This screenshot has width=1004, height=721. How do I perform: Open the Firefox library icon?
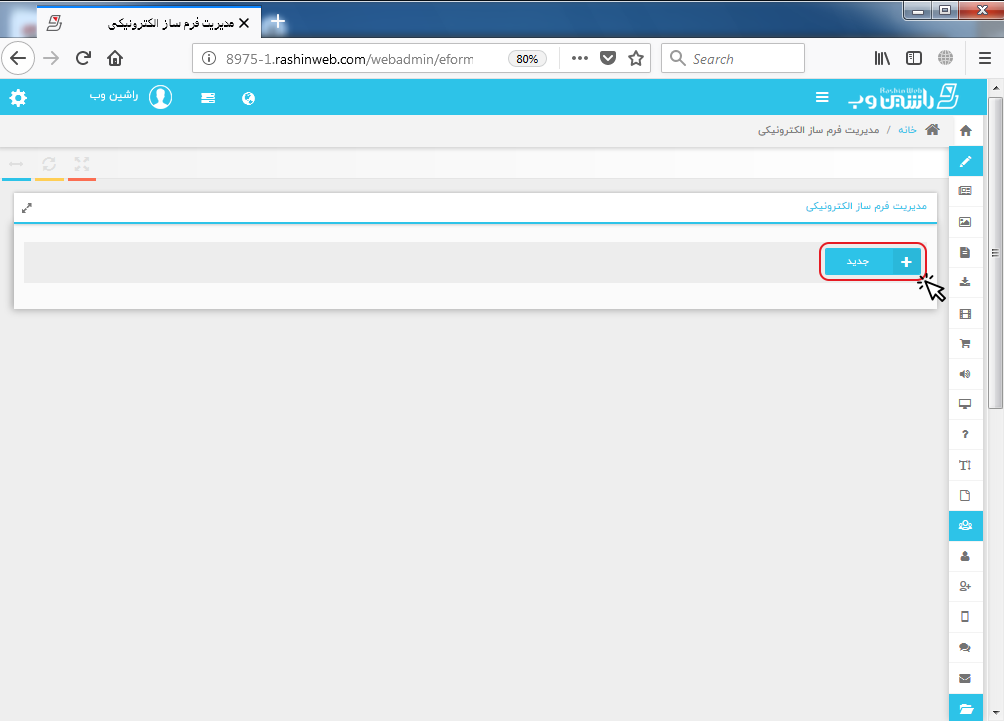point(882,58)
